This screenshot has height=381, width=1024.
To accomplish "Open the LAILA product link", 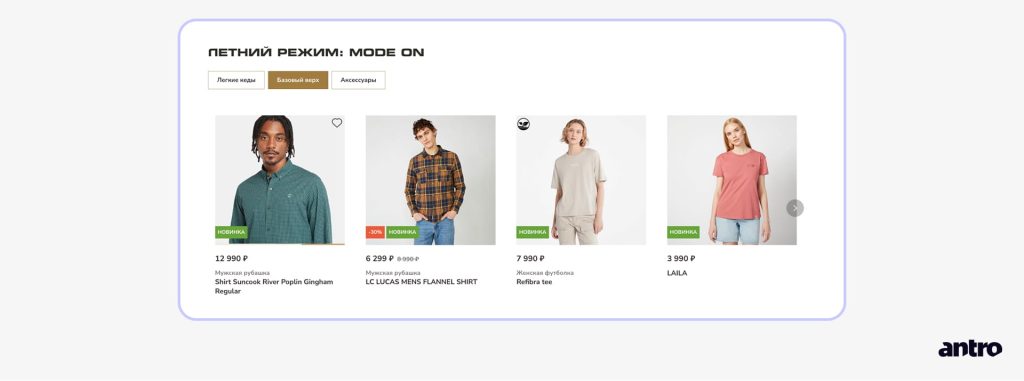I will [677, 273].
